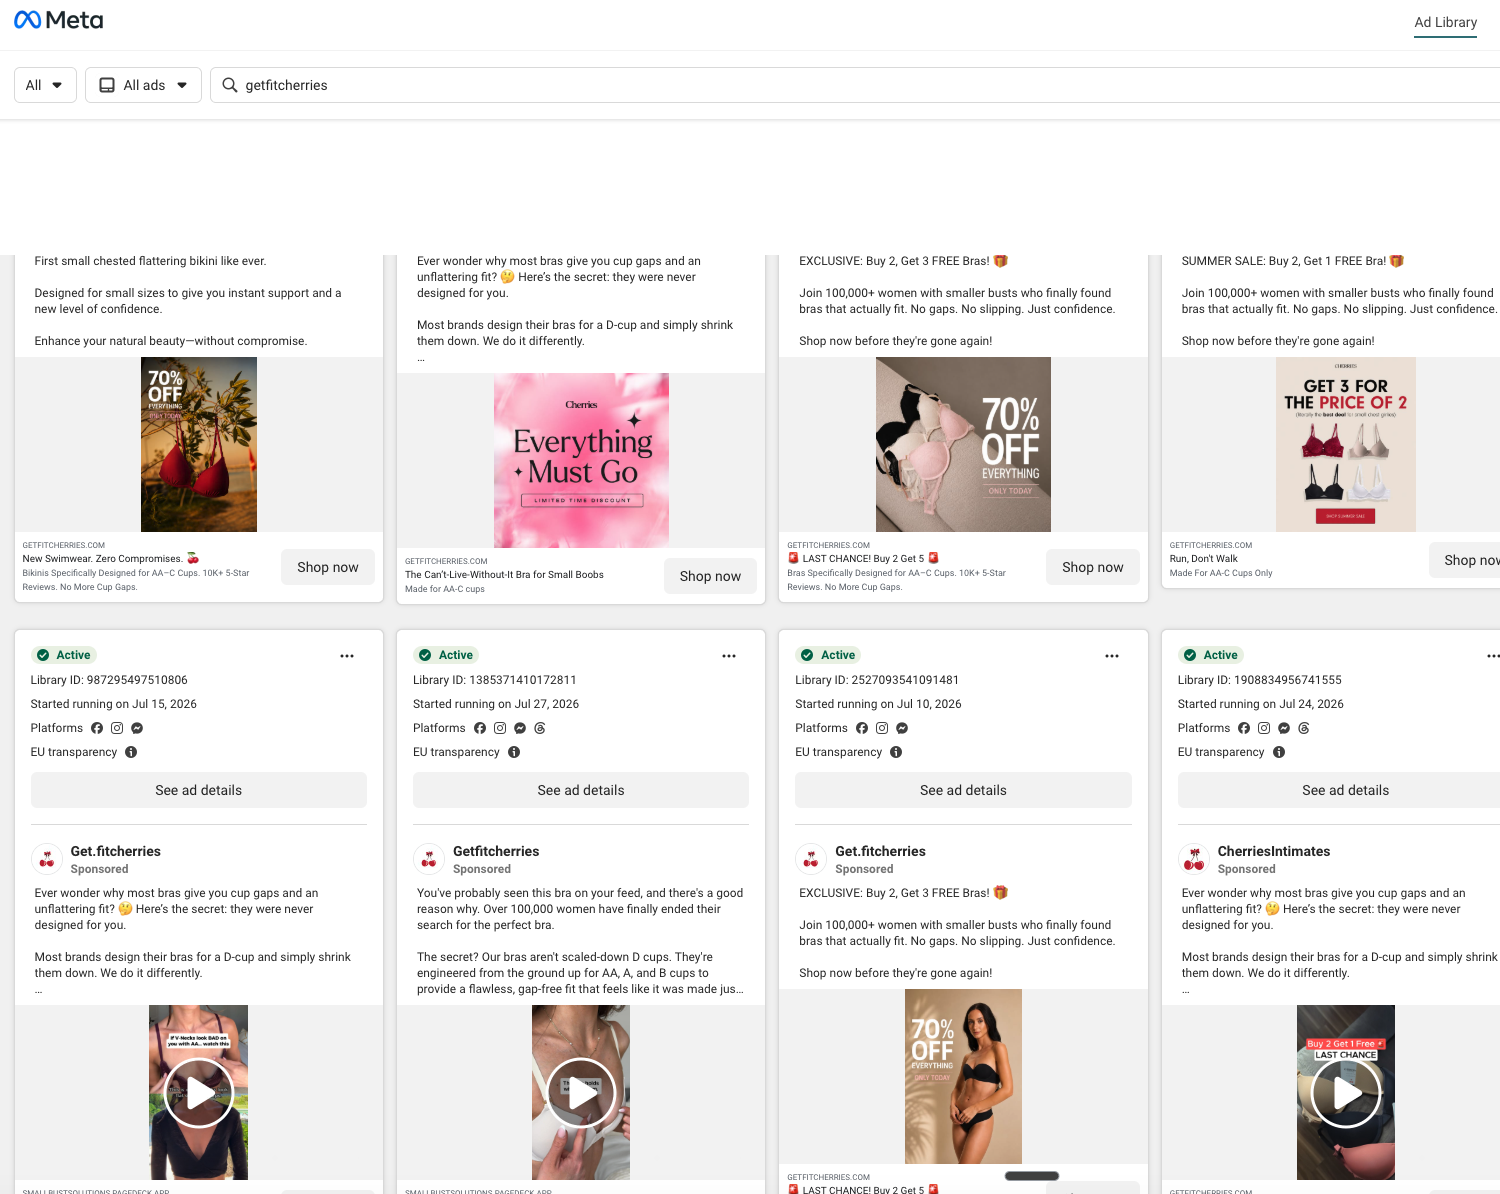Play the Getfitcherries bra video
1500x1194 pixels.
click(581, 1093)
